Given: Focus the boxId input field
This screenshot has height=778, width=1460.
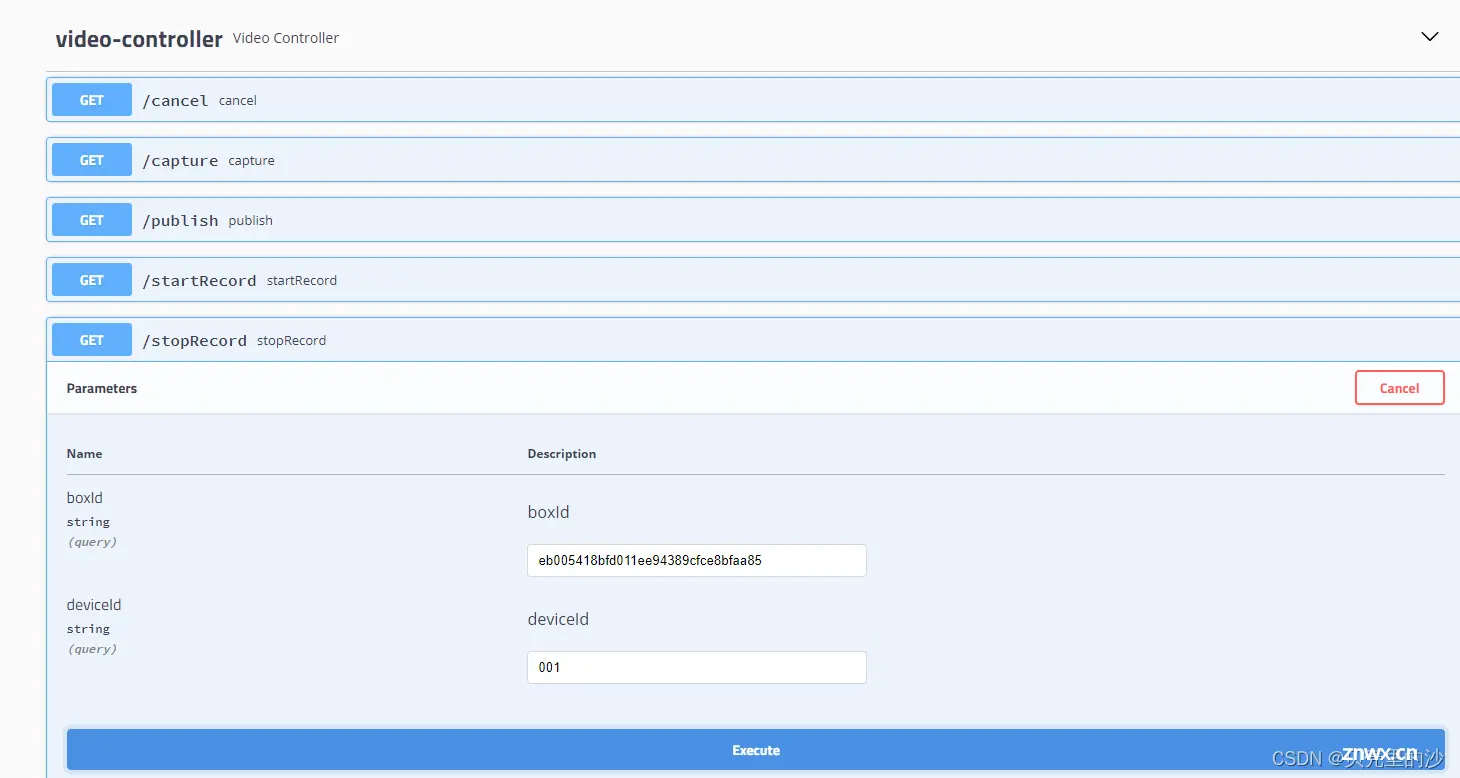Looking at the screenshot, I should pos(697,560).
